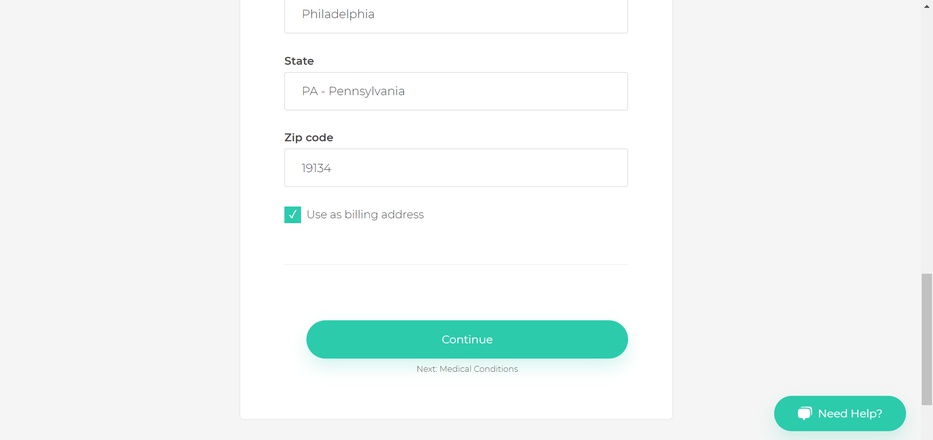933x440 pixels.
Task: Click the 'Need Help?' text label
Action: (850, 413)
